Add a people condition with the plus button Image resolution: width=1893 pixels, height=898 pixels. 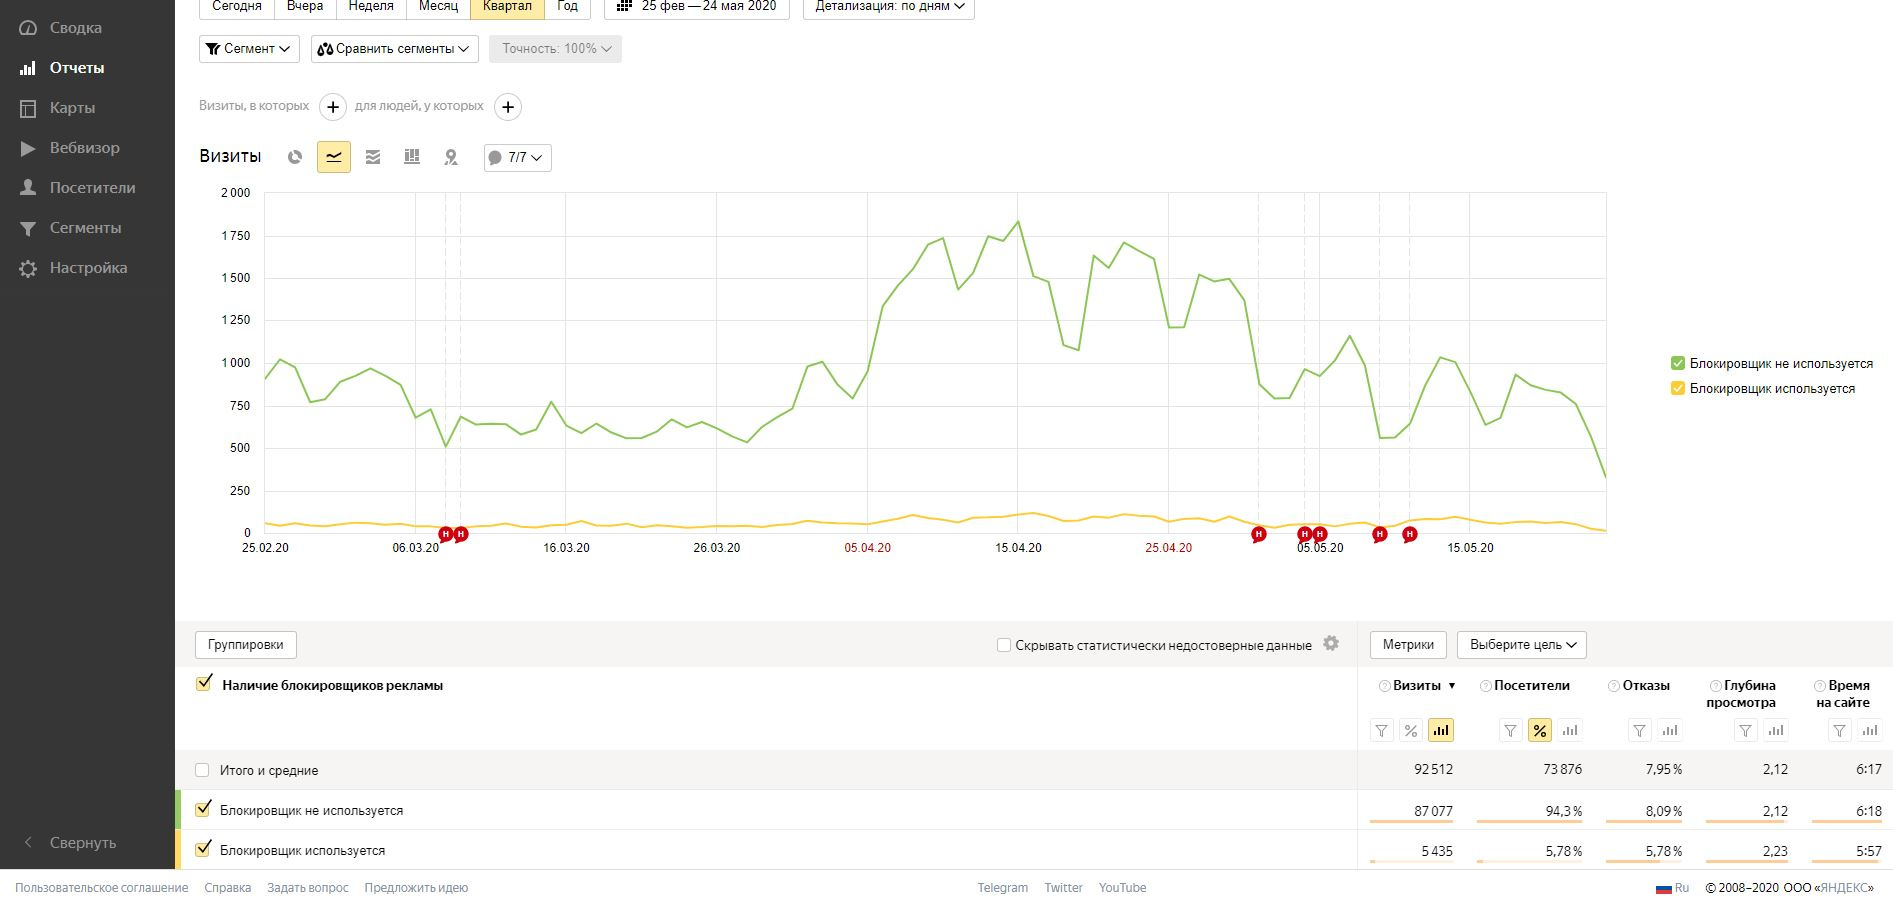508,107
